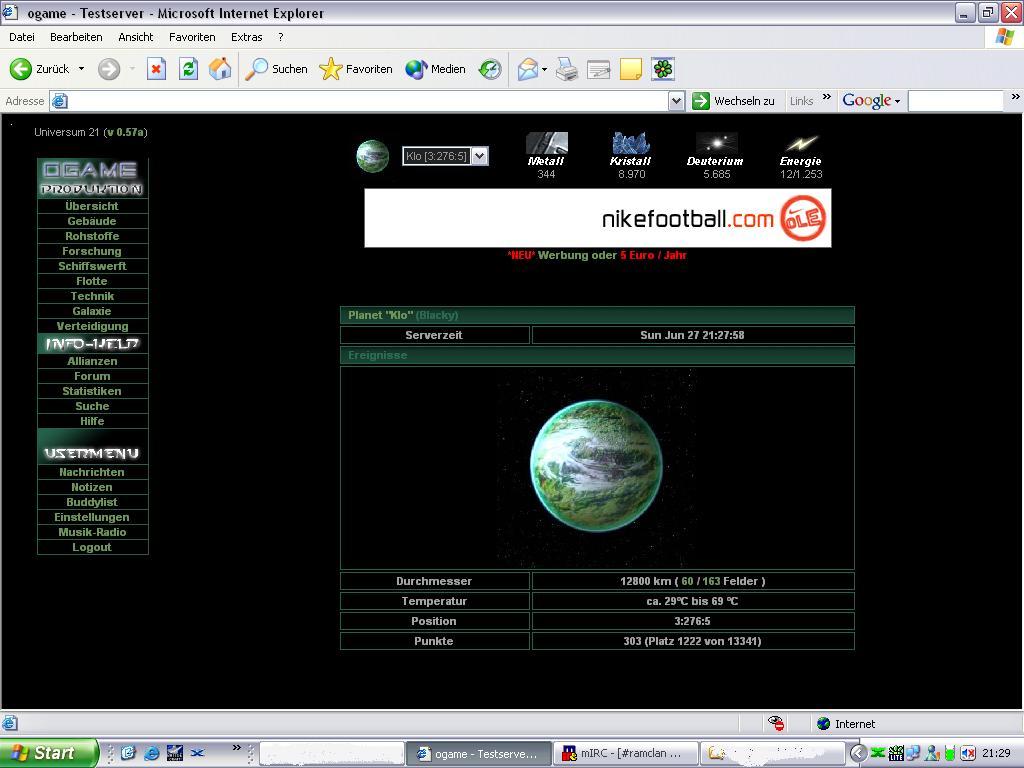Go to Schiffswerft in the sidebar
The height and width of the screenshot is (768, 1024).
click(x=92, y=266)
